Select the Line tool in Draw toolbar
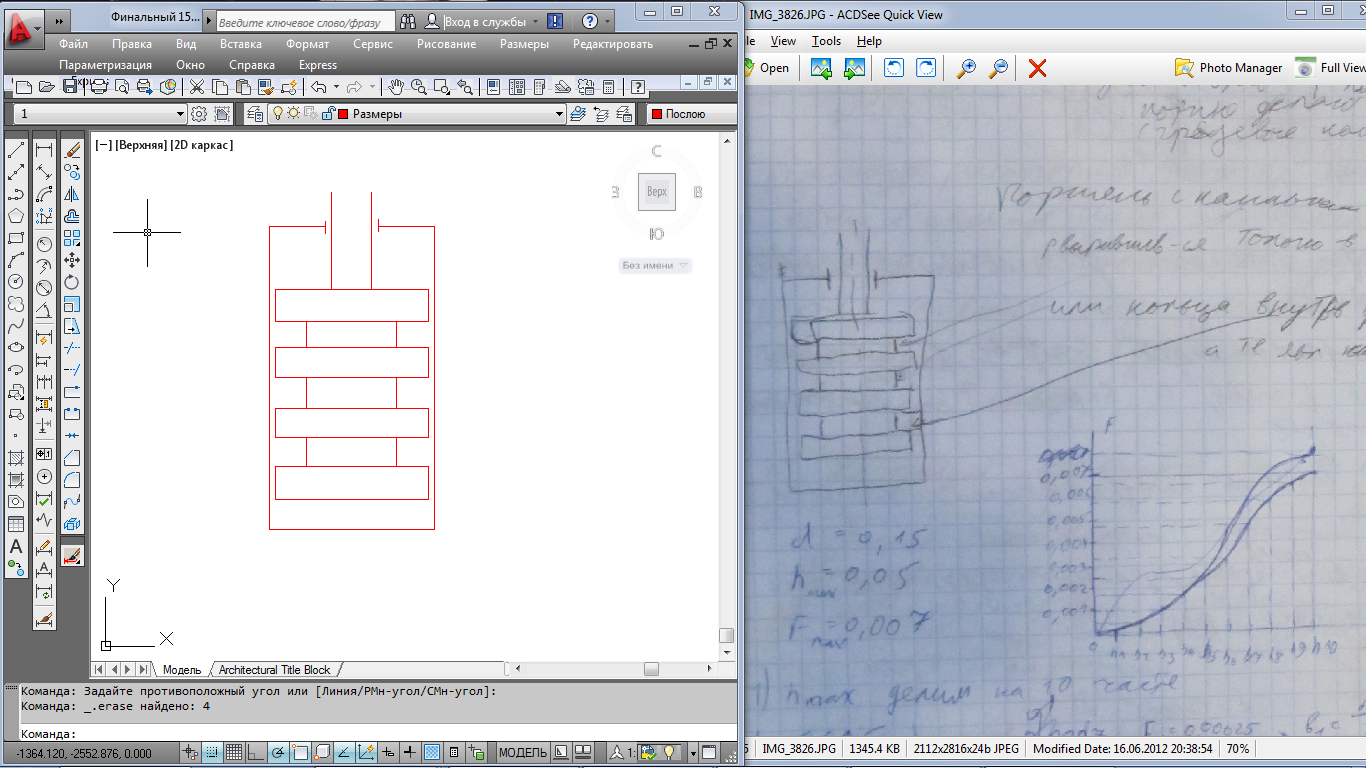Image resolution: width=1366 pixels, height=768 pixels. [16, 151]
